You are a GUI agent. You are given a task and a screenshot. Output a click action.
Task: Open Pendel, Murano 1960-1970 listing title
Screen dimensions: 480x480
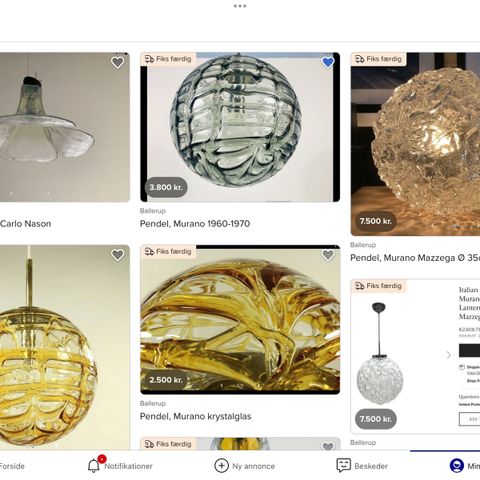[x=195, y=224]
